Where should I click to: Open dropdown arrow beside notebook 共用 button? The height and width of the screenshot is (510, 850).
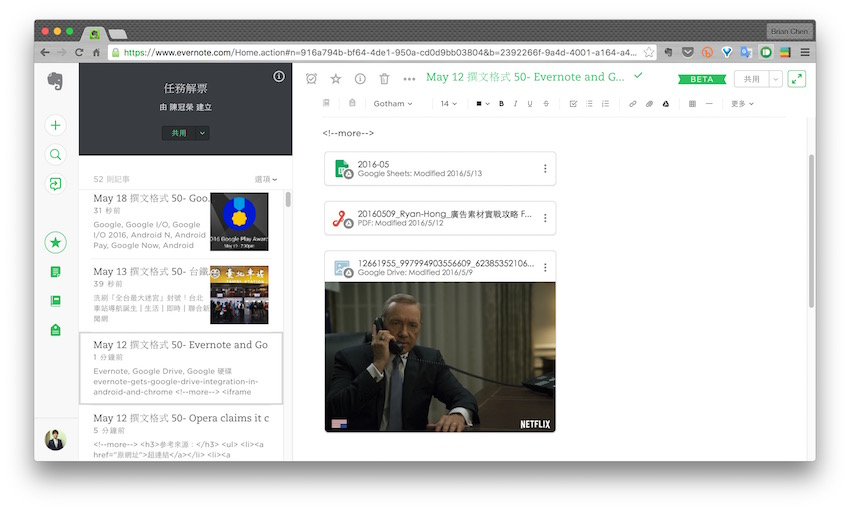[202, 133]
